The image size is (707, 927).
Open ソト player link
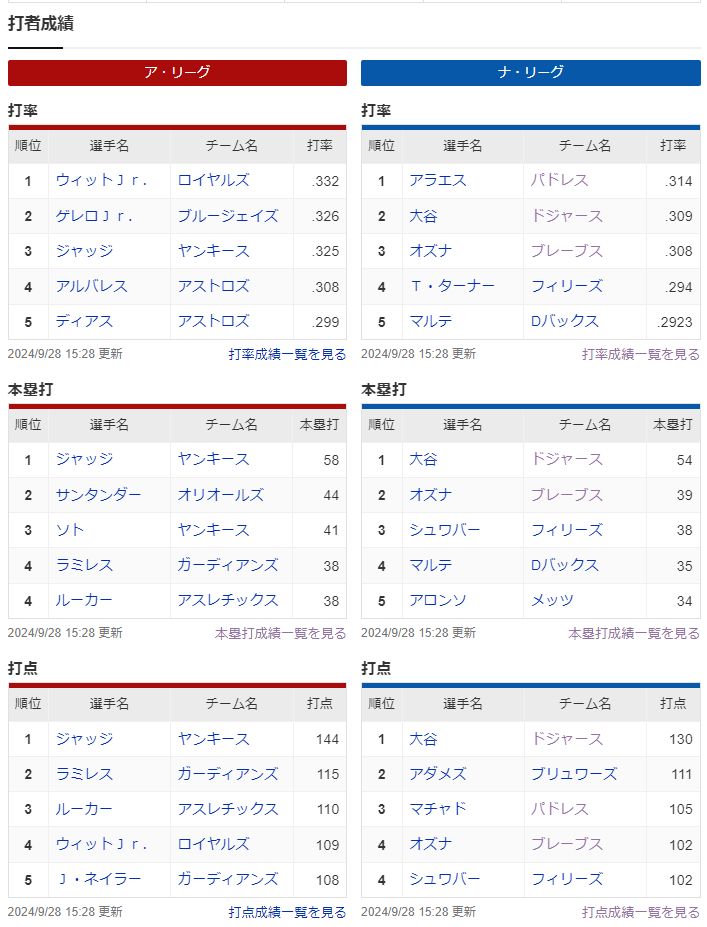(x=70, y=530)
